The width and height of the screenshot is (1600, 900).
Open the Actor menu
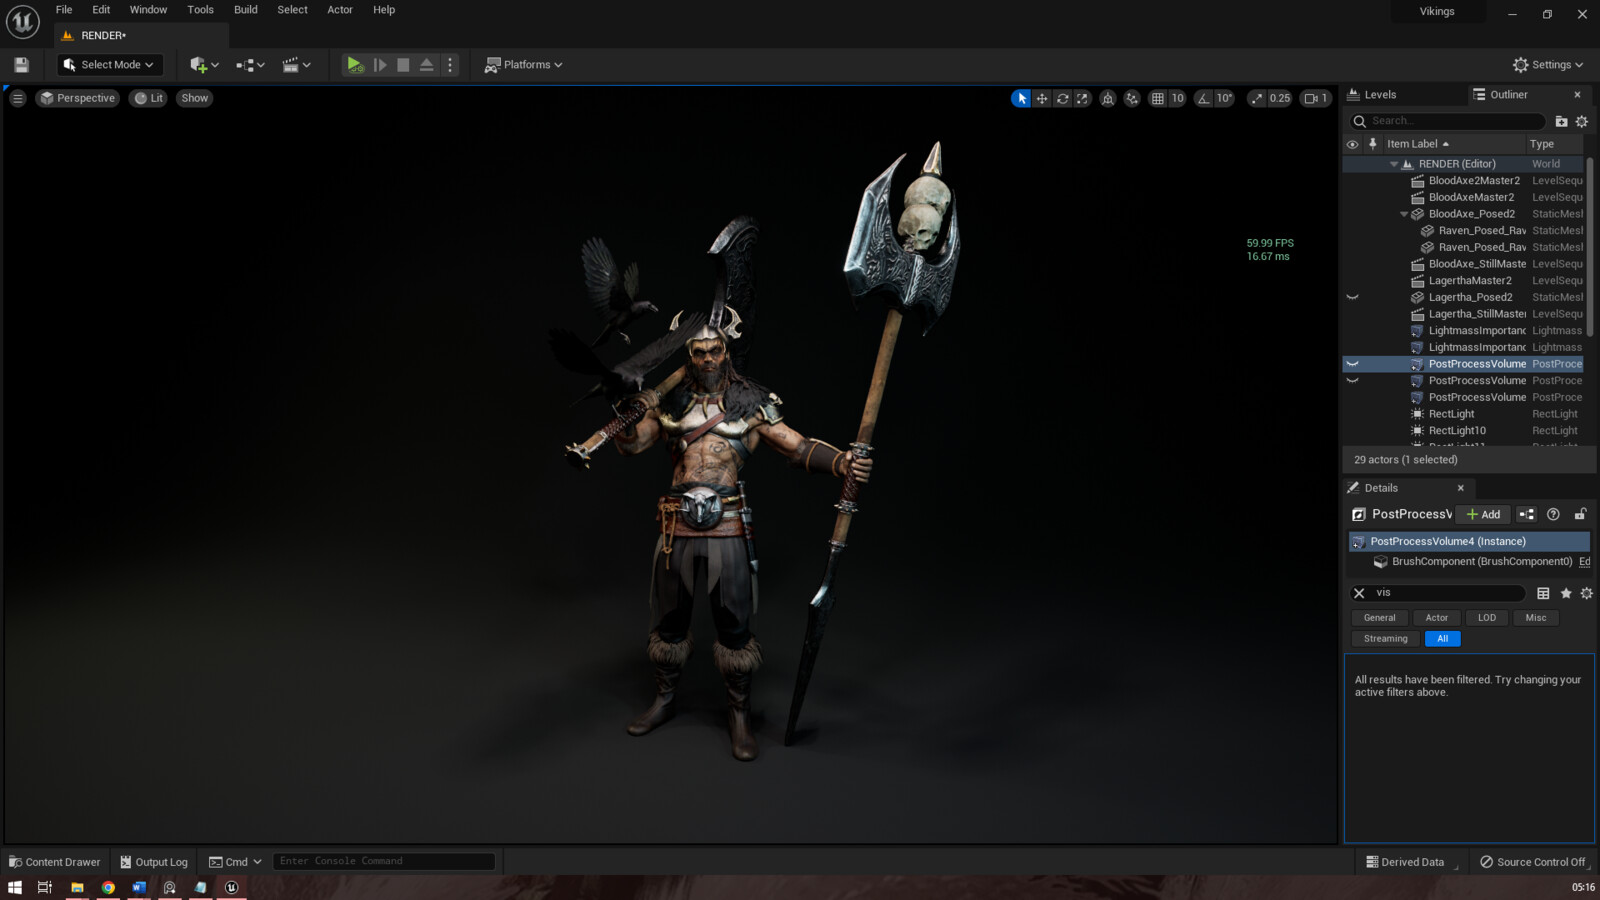(340, 10)
